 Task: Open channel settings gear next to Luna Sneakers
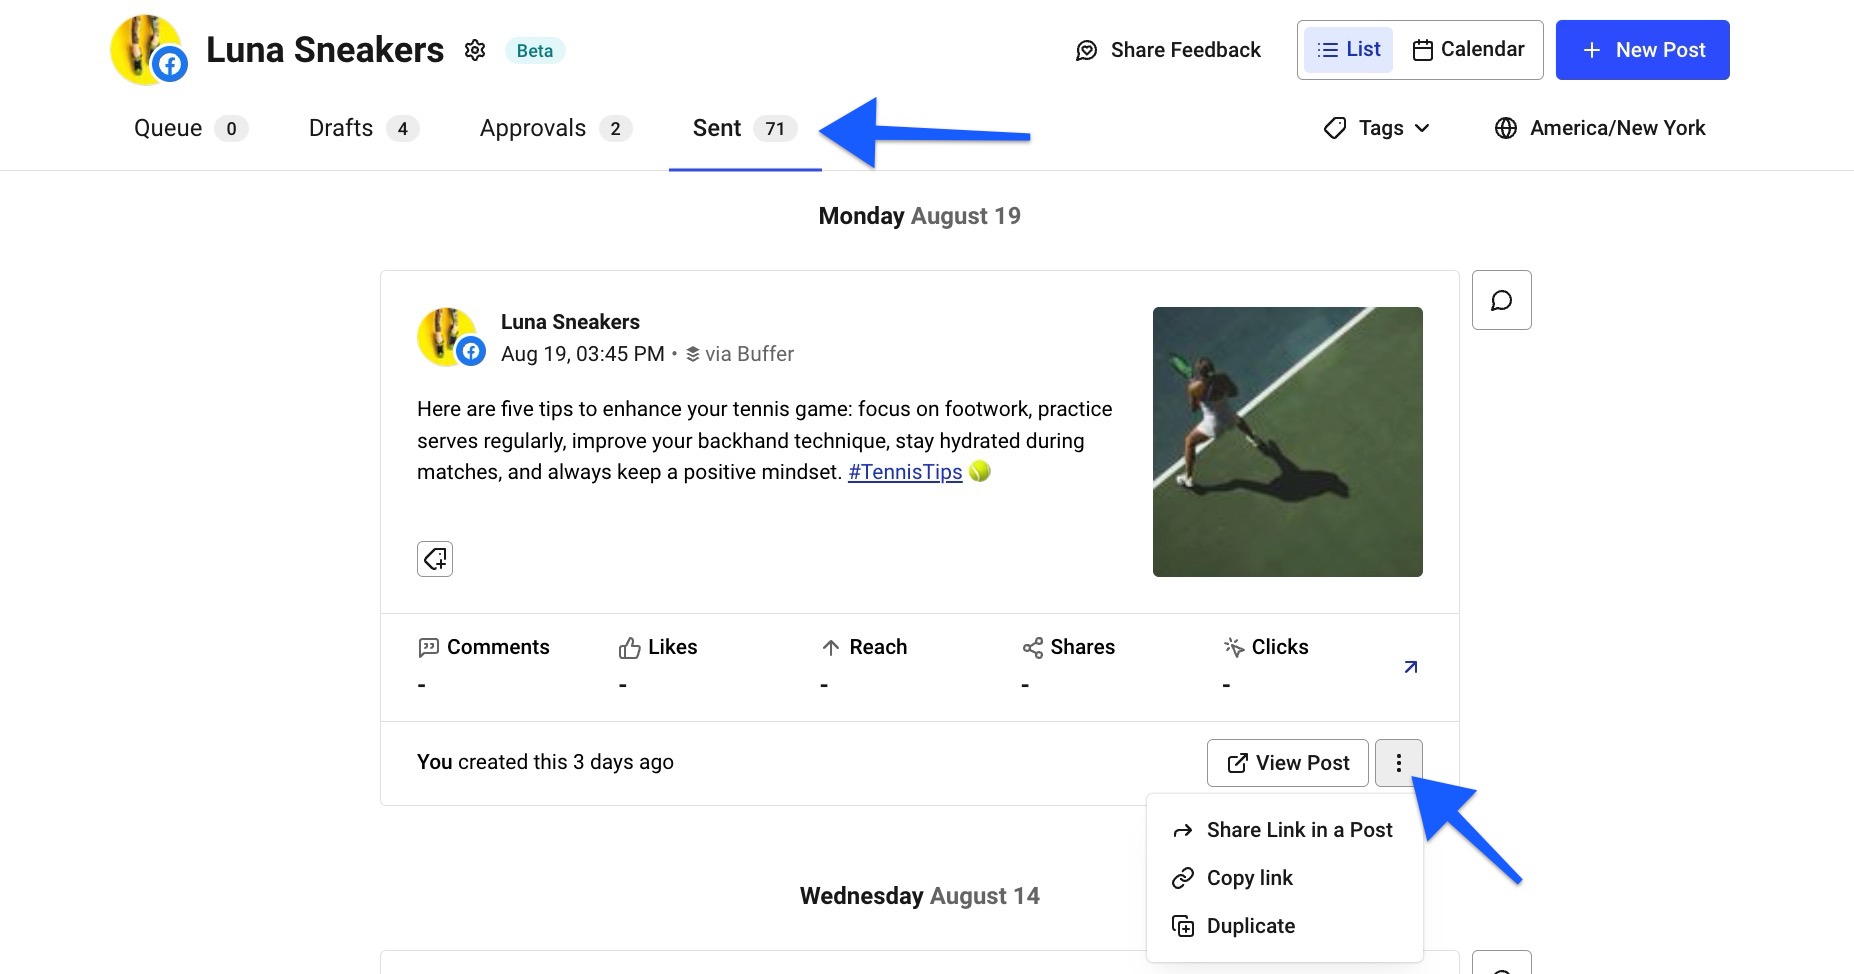[475, 50]
